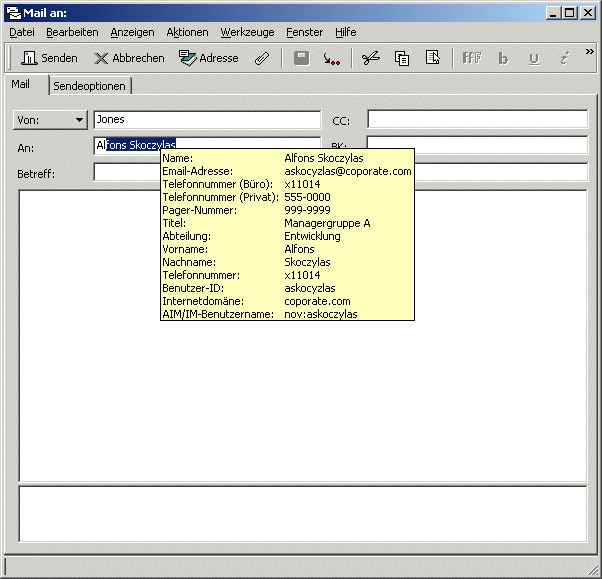
Task: Click the copy icon in toolbar
Action: coord(402,58)
